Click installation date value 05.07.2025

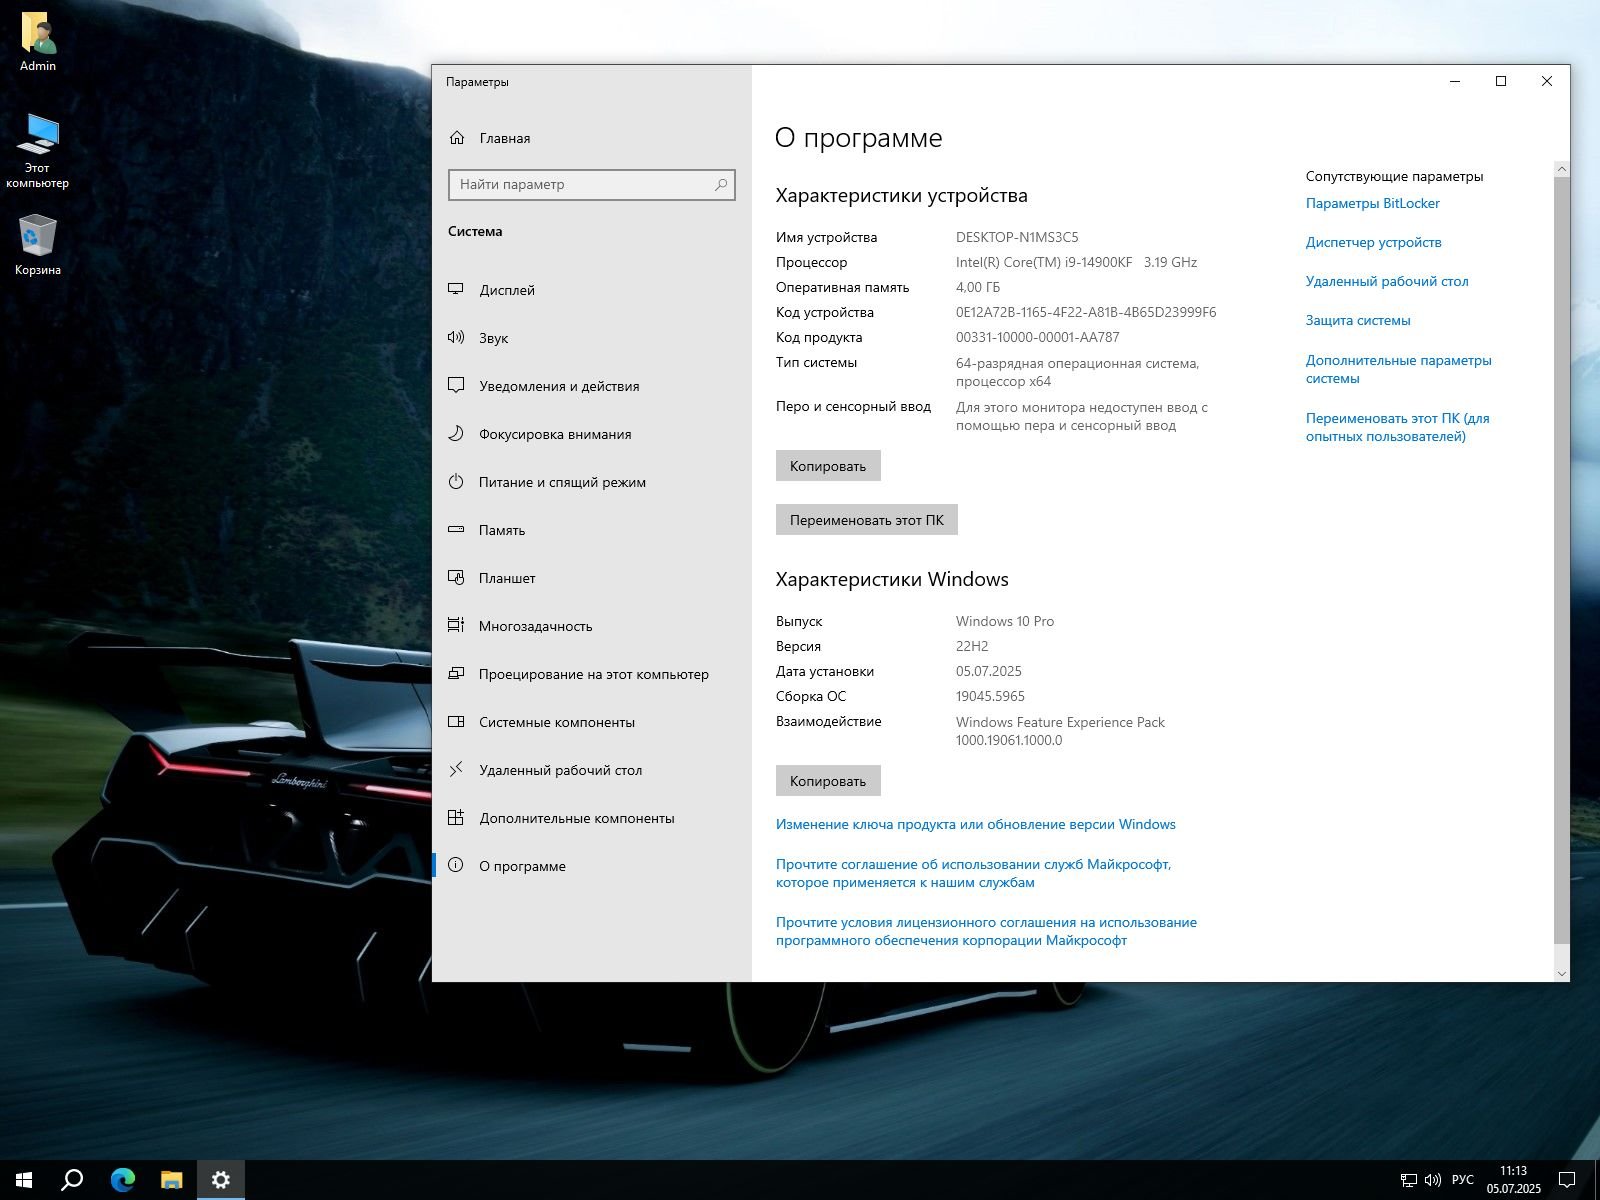[x=989, y=671]
